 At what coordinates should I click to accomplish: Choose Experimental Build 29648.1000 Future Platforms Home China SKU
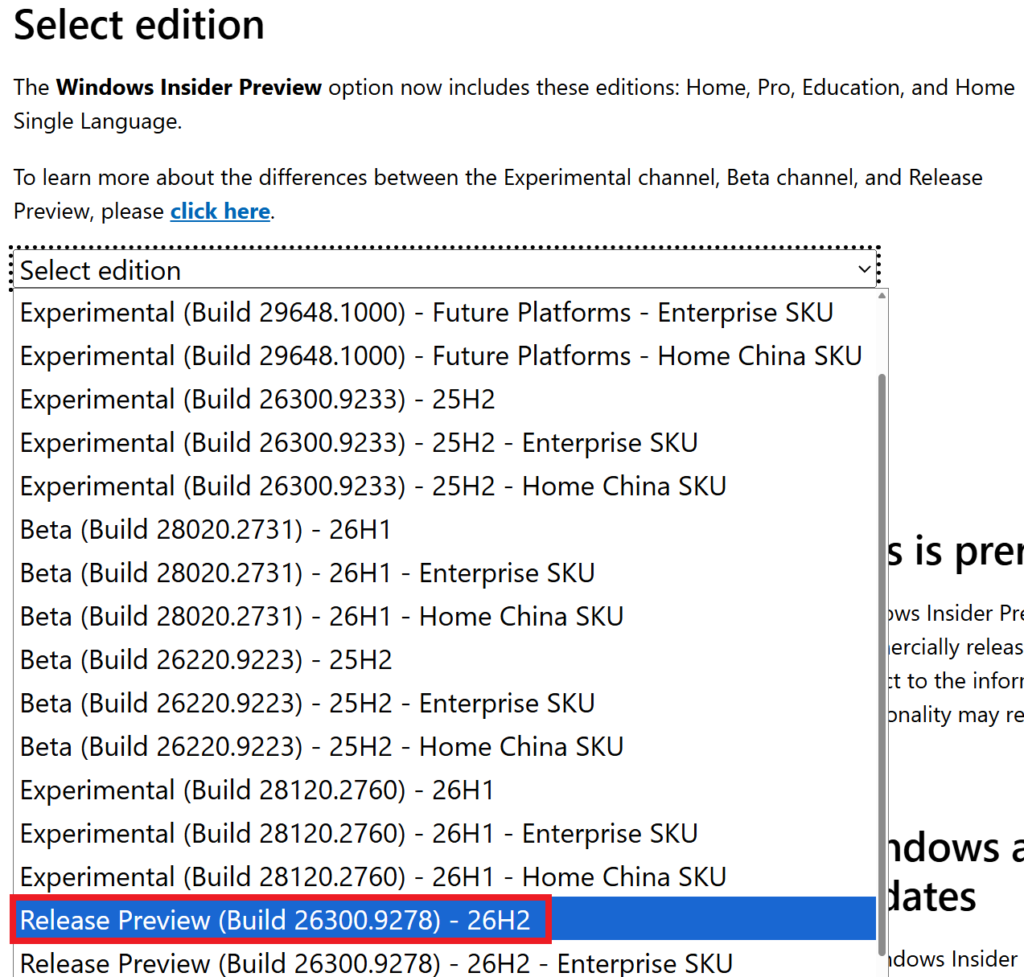click(445, 357)
